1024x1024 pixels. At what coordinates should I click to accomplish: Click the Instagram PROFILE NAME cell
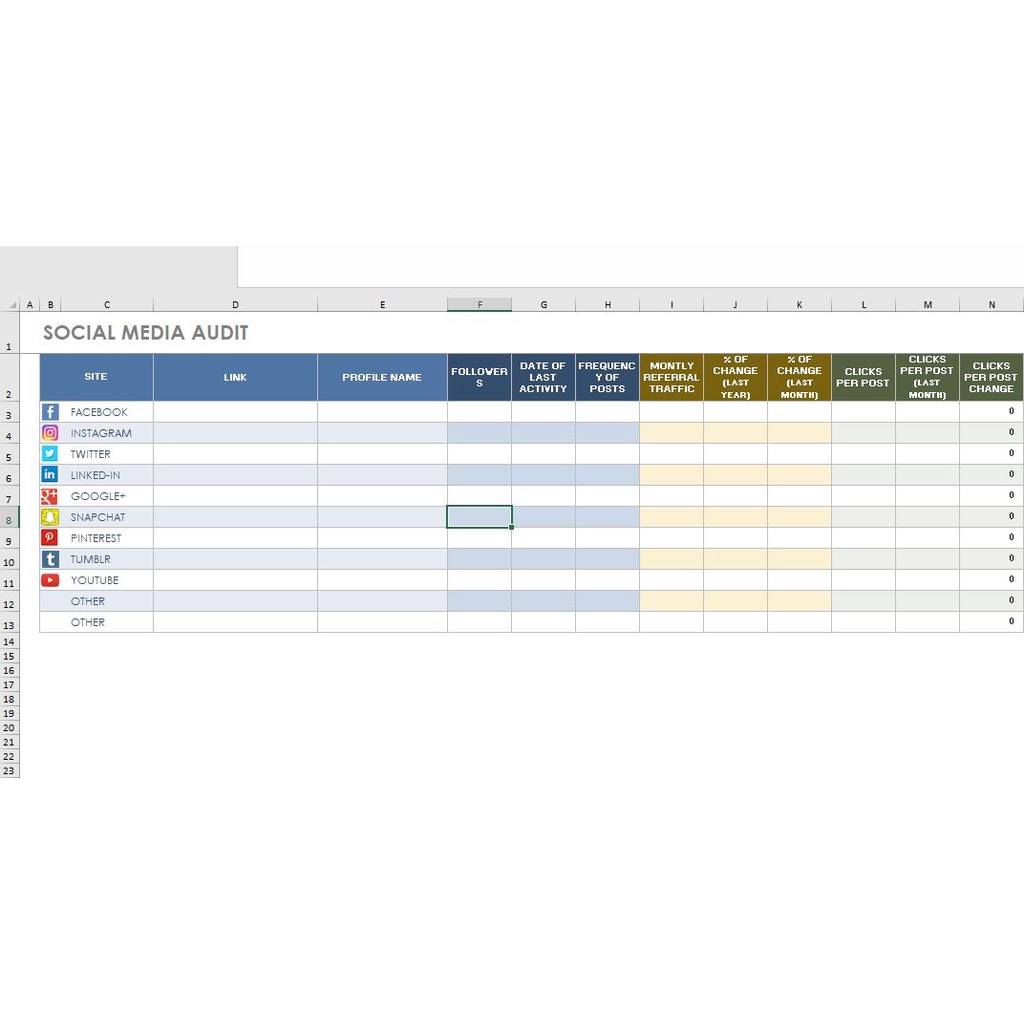click(x=382, y=433)
